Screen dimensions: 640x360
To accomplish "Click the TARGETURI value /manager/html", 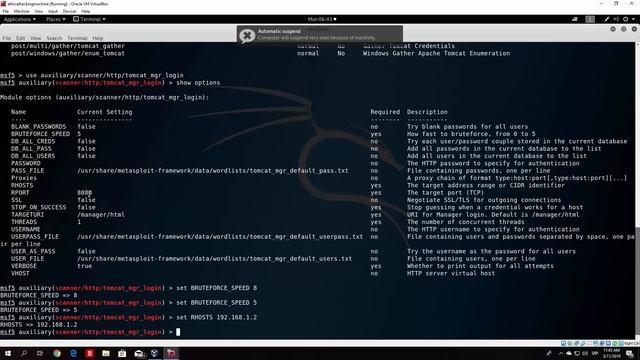I will tap(101, 215).
